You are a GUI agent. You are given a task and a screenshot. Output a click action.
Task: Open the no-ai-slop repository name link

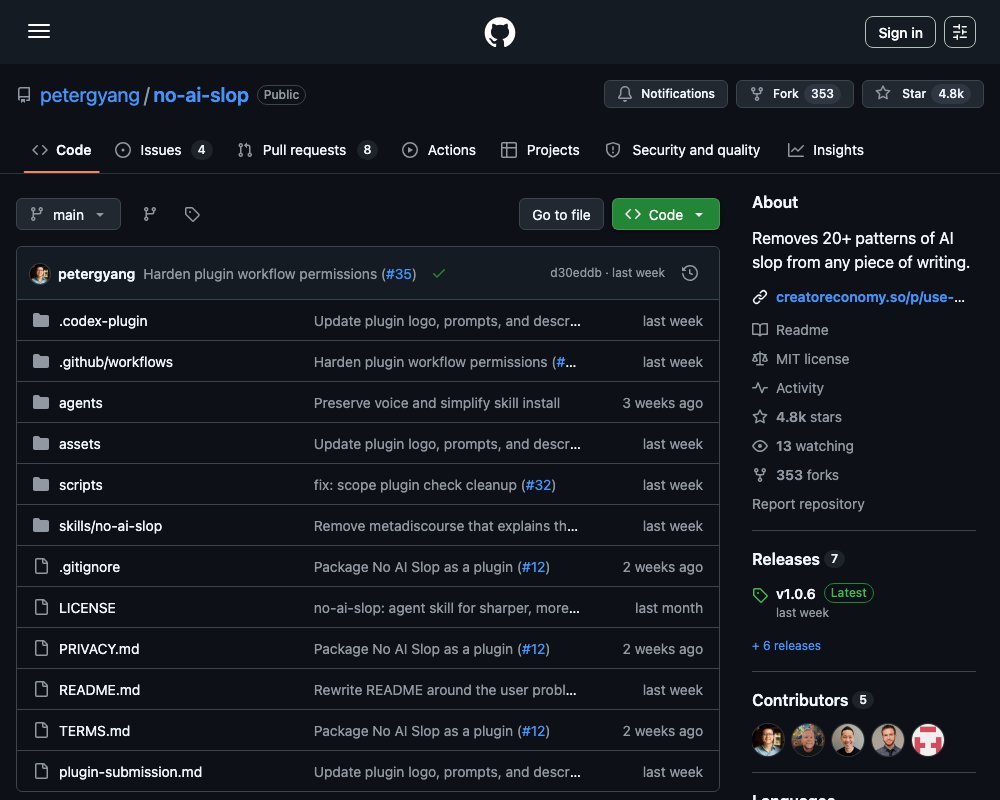[201, 95]
